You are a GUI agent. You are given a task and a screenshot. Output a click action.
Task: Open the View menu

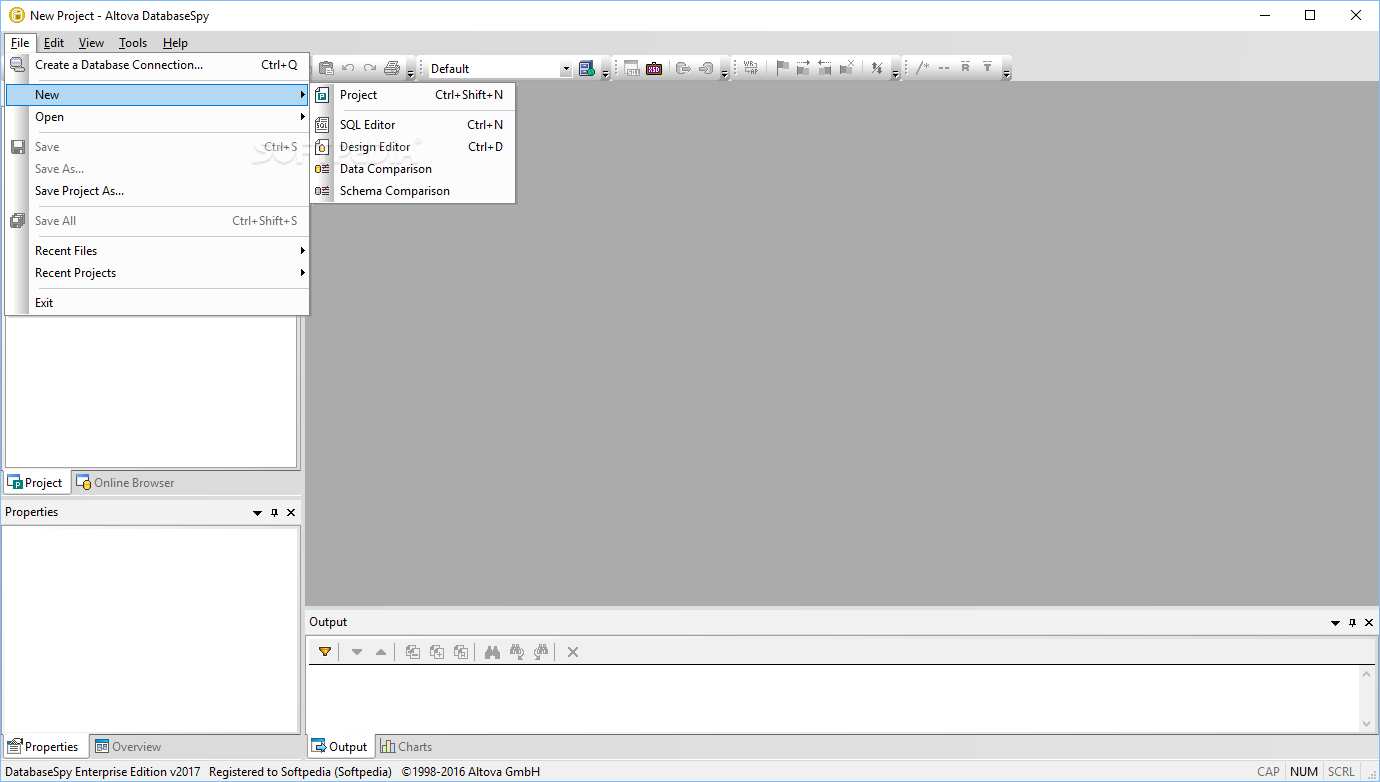click(91, 43)
